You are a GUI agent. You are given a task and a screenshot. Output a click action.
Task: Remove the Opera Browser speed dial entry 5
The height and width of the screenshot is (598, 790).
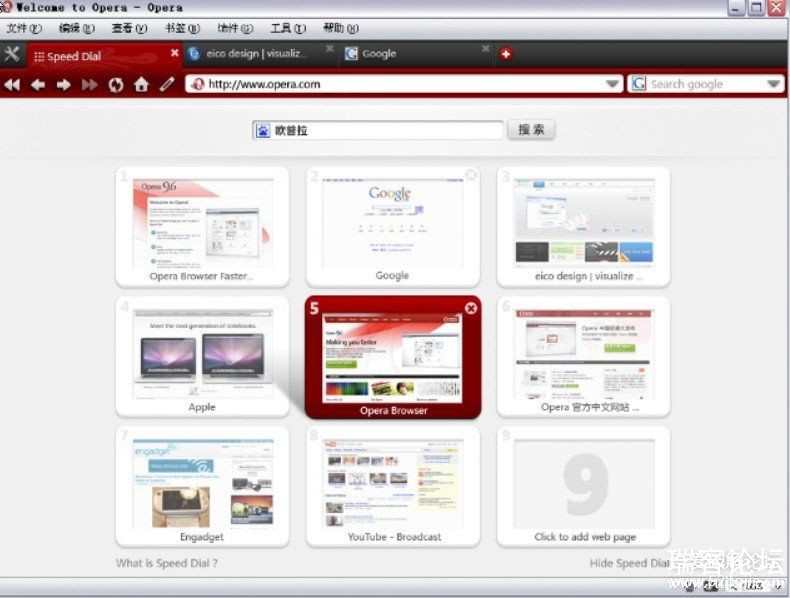[471, 308]
